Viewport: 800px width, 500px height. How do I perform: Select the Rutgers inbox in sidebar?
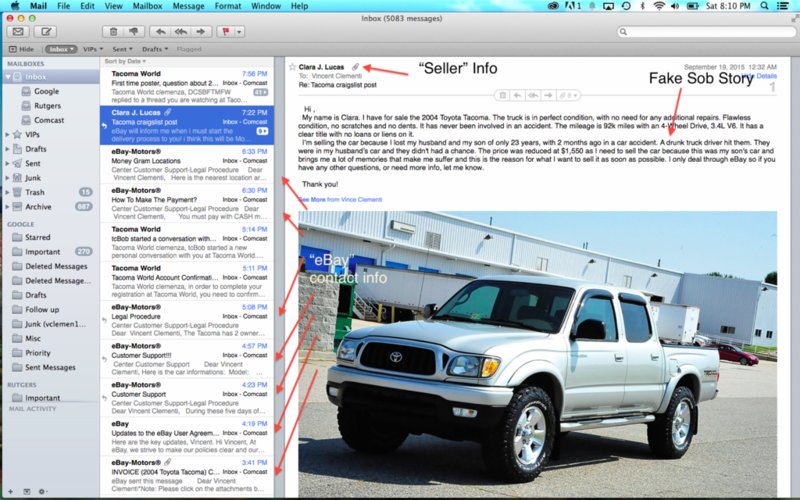click(47, 106)
